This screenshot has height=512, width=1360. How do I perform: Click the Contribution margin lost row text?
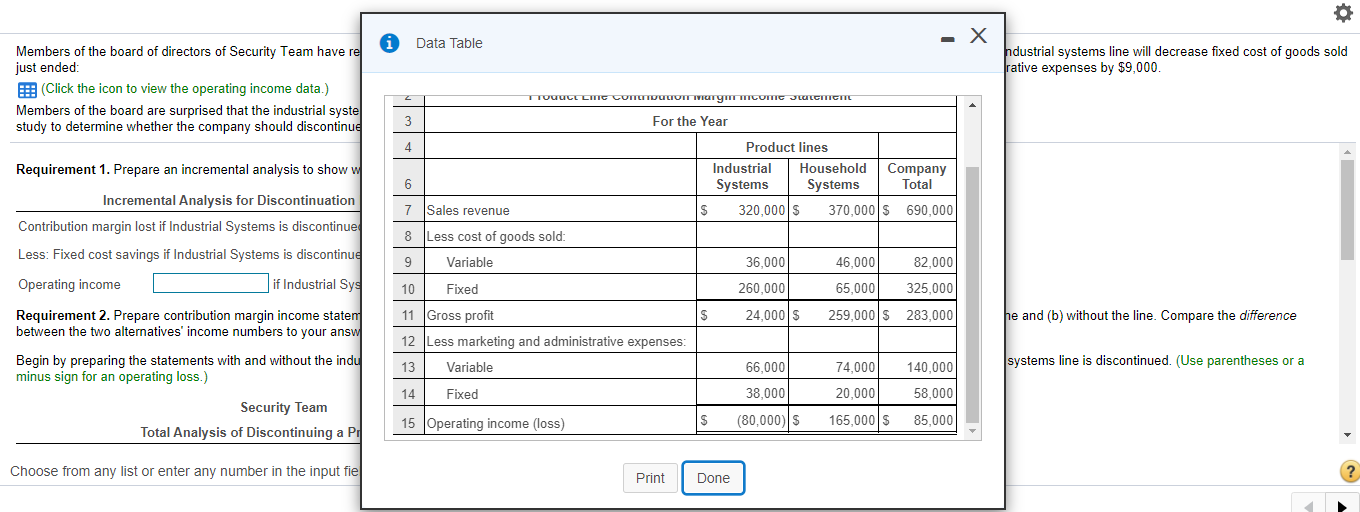(x=188, y=227)
